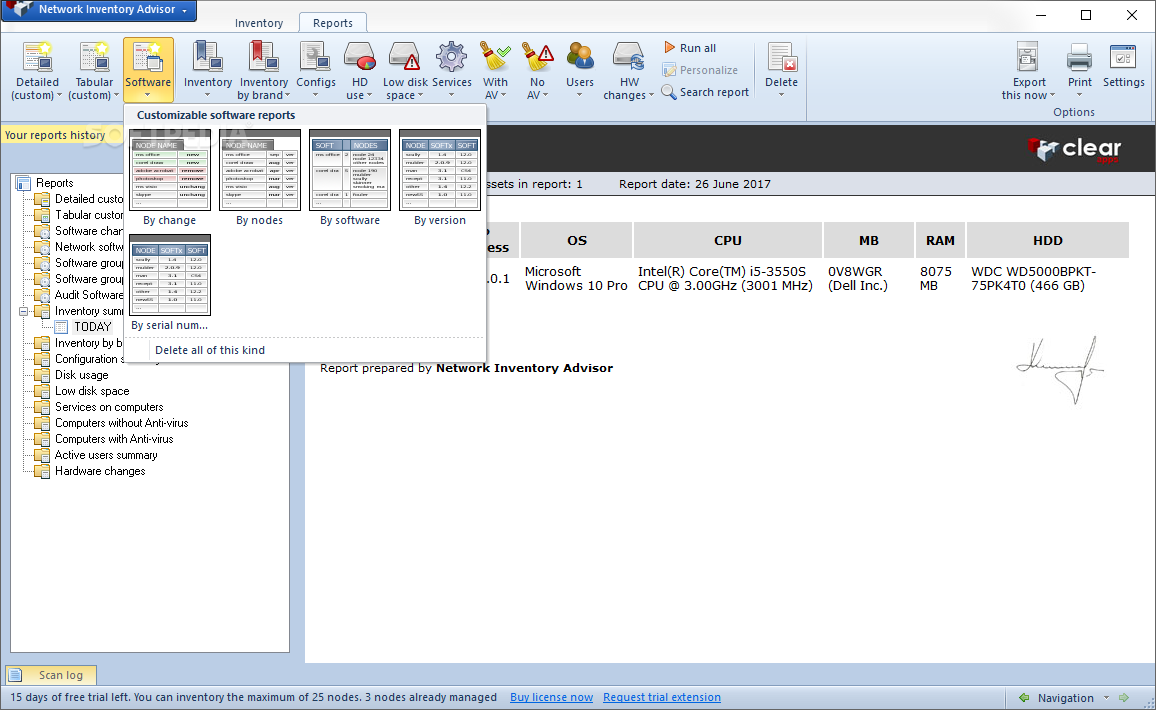1156x710 pixels.
Task: Select the TODAY report in the tree
Action: 93,327
